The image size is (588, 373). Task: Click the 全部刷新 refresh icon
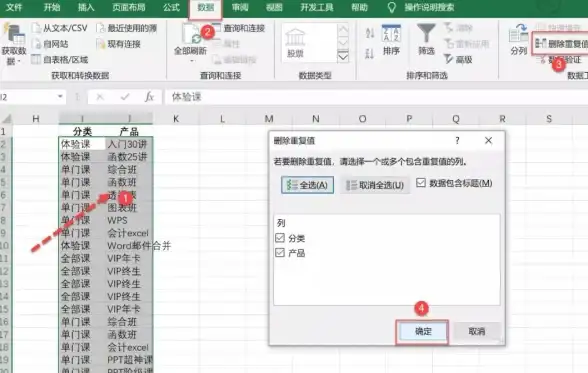click(x=191, y=34)
